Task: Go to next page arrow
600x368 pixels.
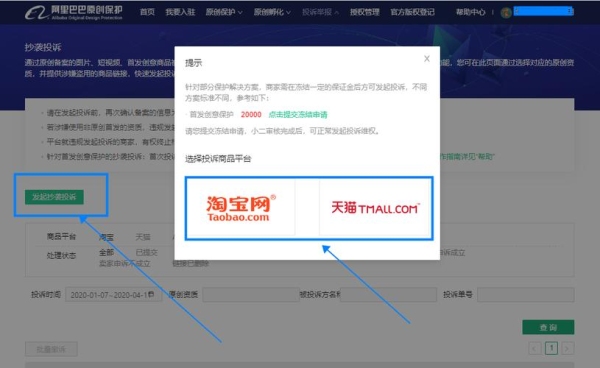Action: point(567,348)
